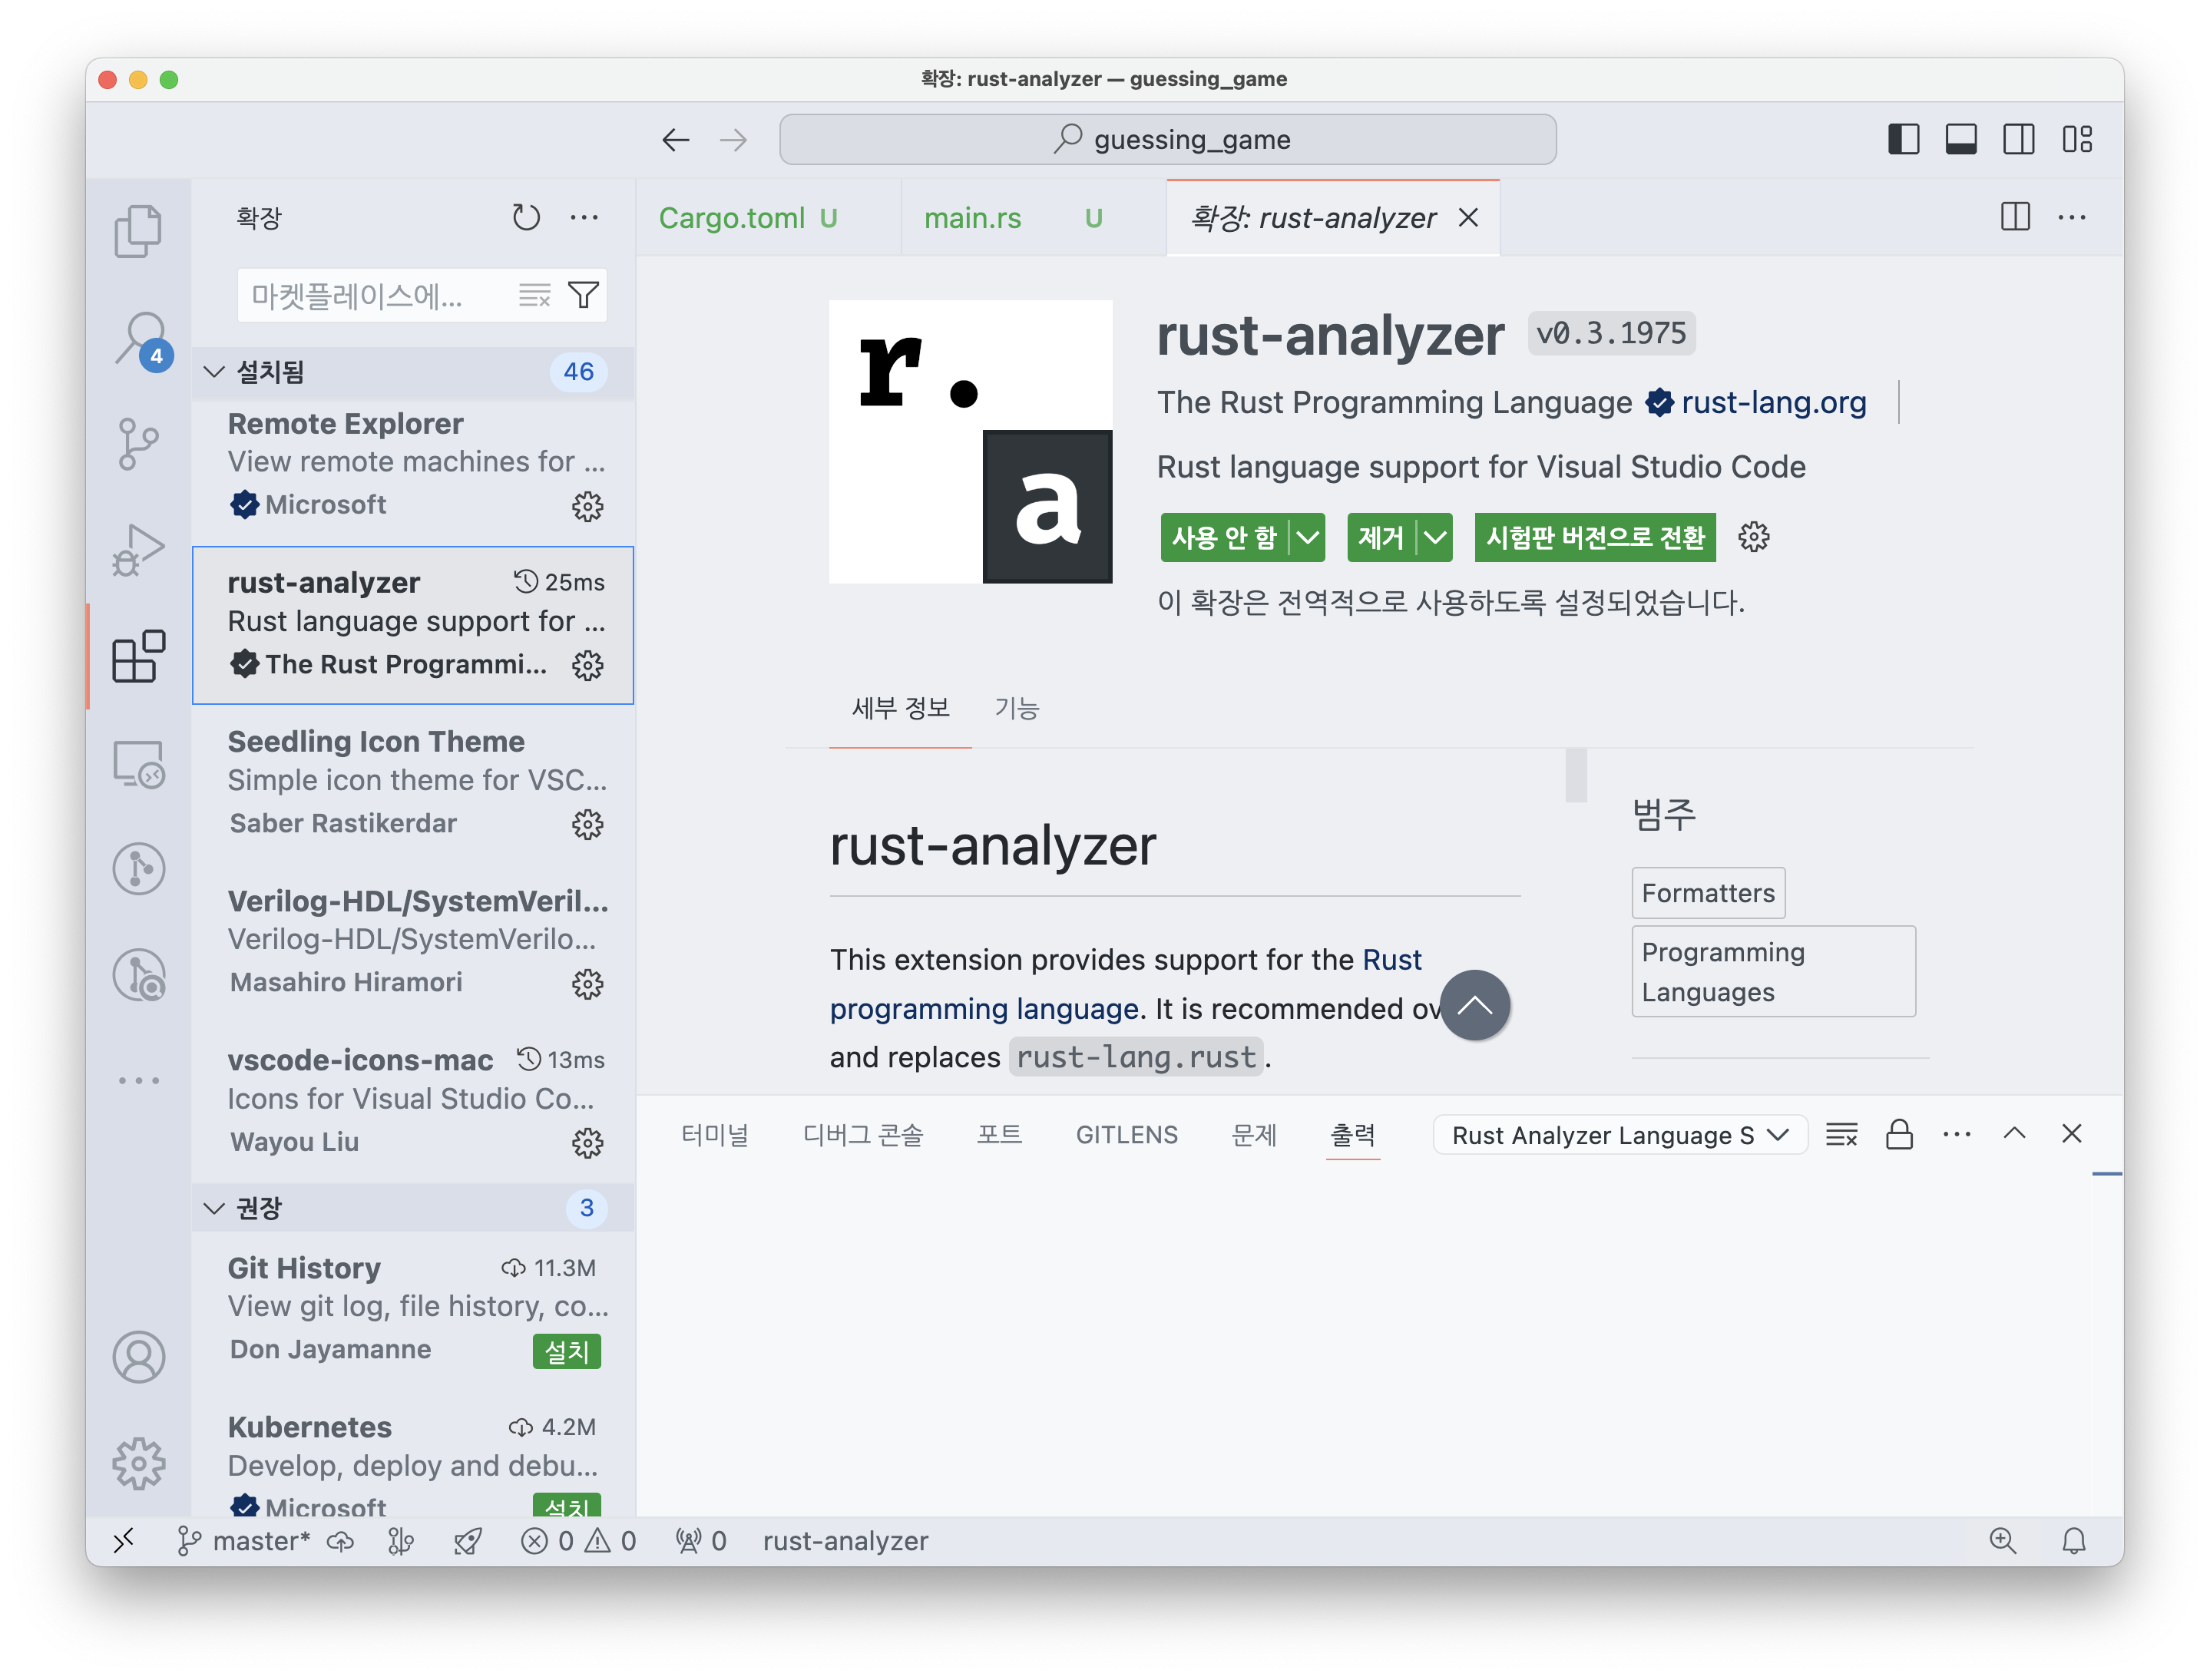Screen dimensions: 2210x1680
Task: Click the details page scrollbar thumb
Action: tap(1575, 774)
